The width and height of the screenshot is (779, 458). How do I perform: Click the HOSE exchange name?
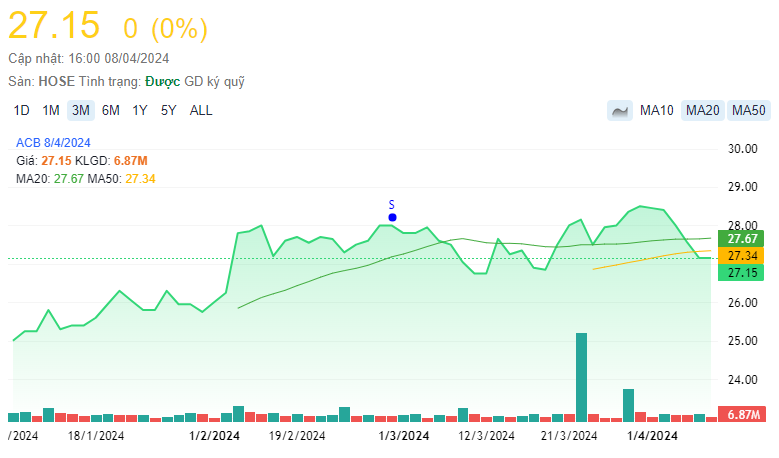click(55, 81)
